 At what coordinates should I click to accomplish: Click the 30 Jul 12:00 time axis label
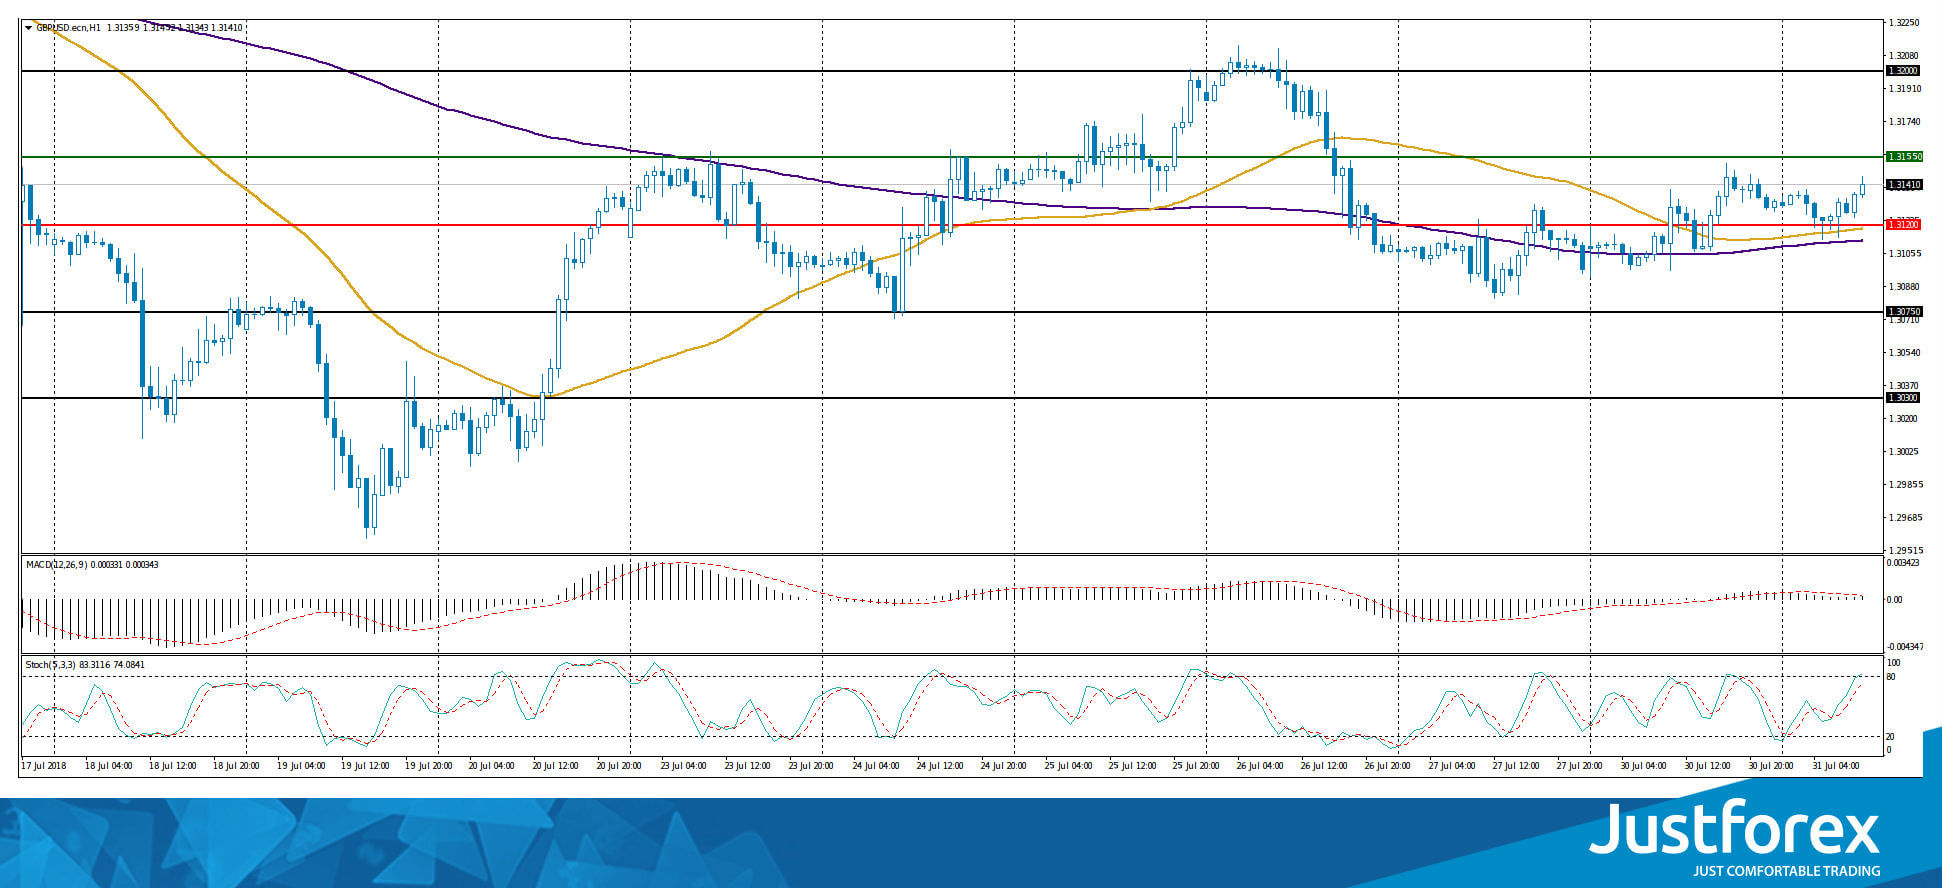[x=1708, y=766]
